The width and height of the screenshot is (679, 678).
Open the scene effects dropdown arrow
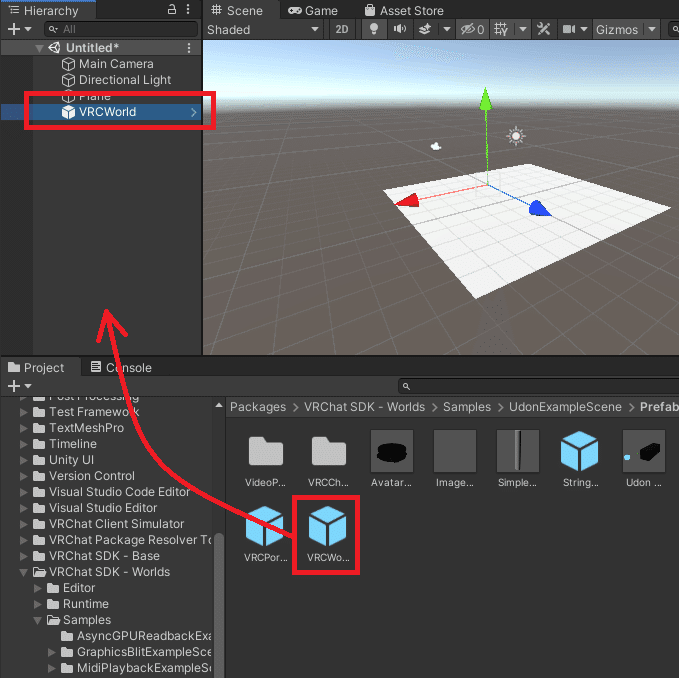point(447,29)
